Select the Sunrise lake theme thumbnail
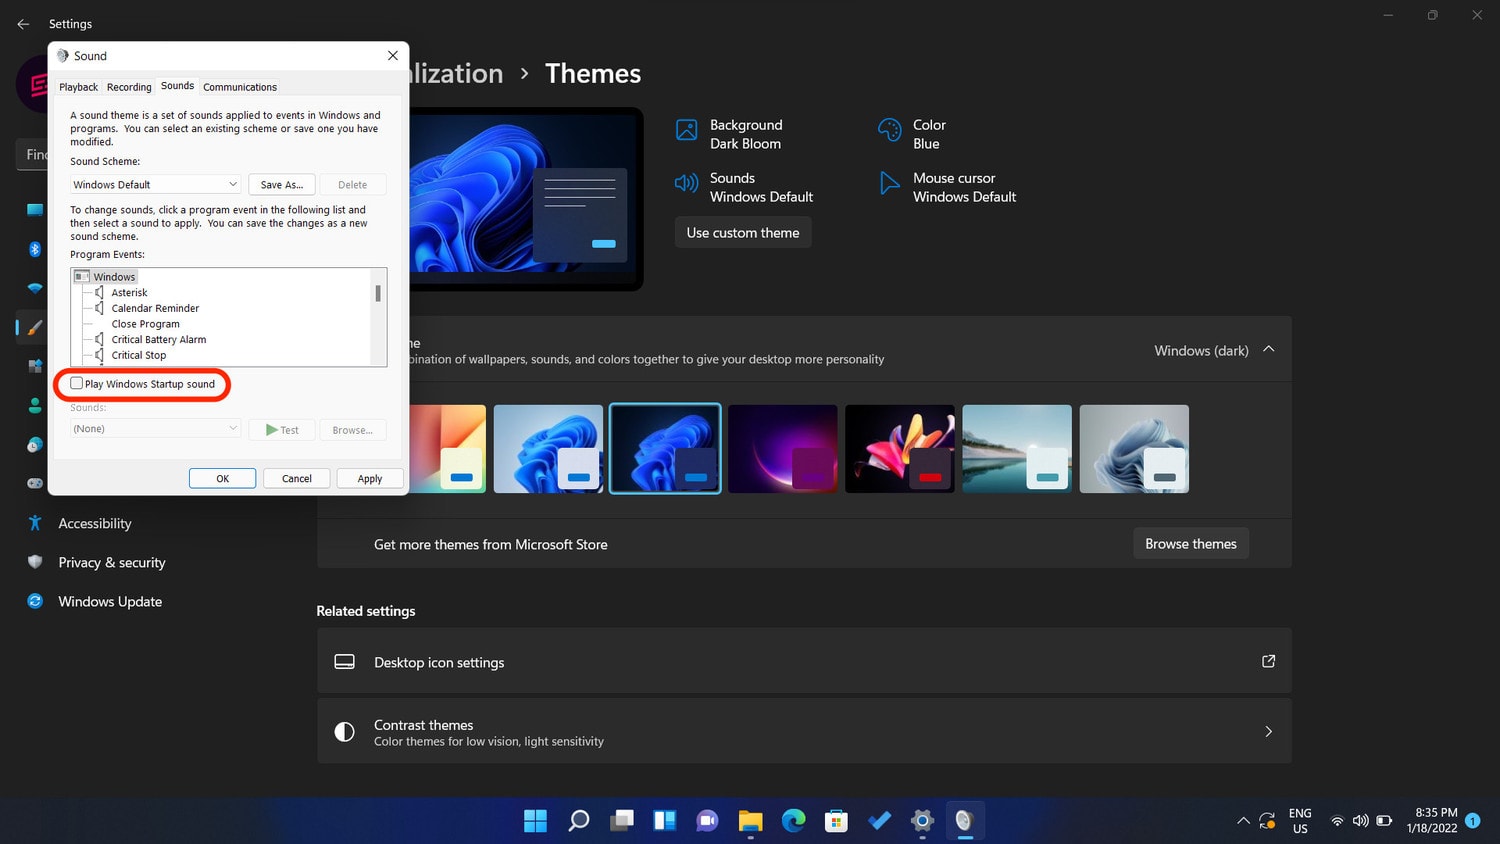Screen dimensions: 1500x844 (x=1017, y=449)
